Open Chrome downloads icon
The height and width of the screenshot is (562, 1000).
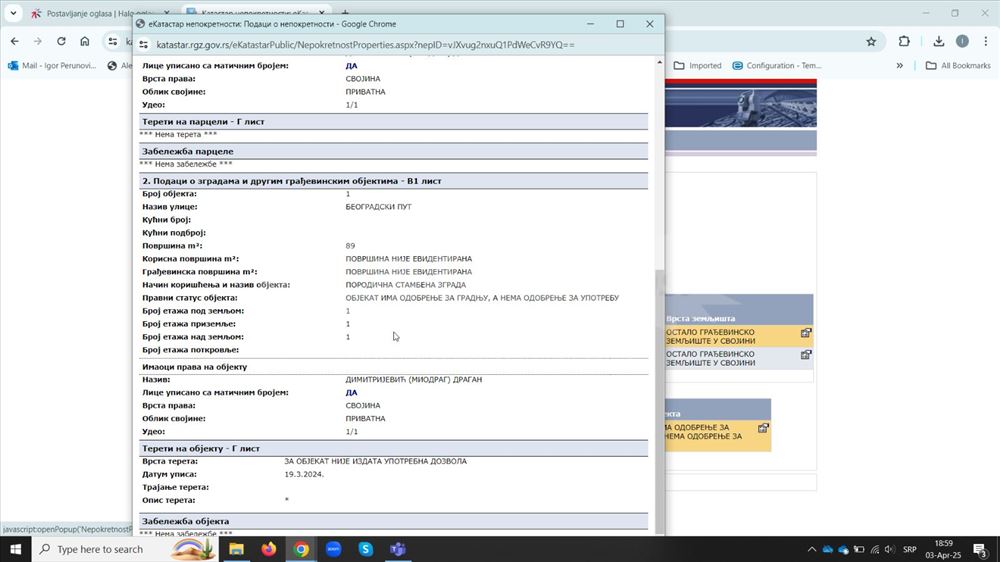(x=938, y=41)
